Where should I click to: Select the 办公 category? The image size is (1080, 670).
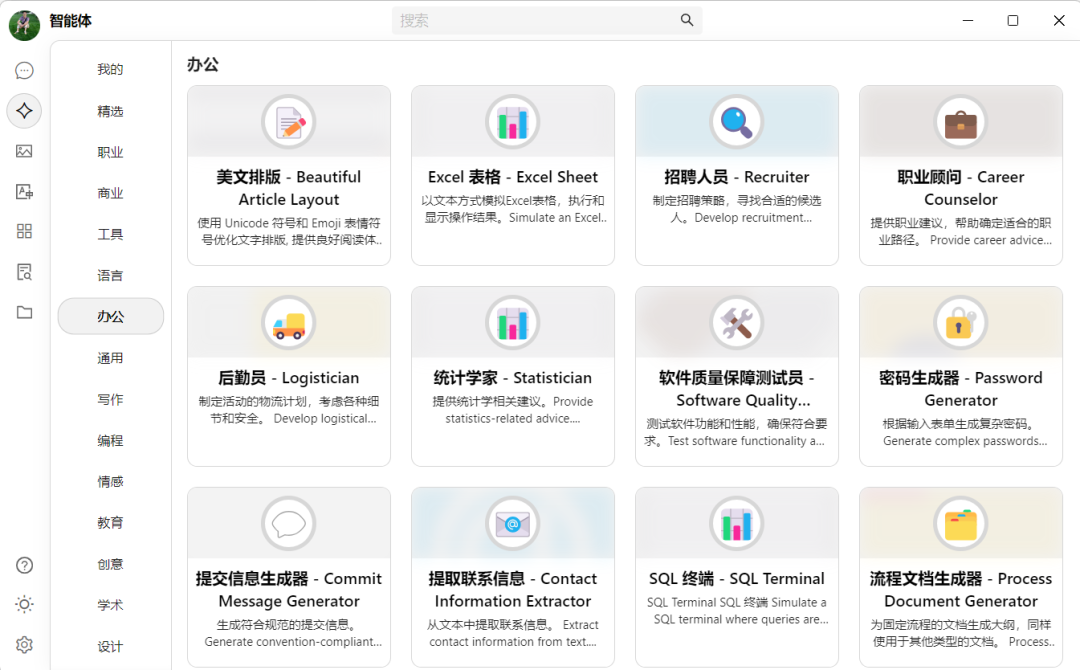[x=110, y=317]
